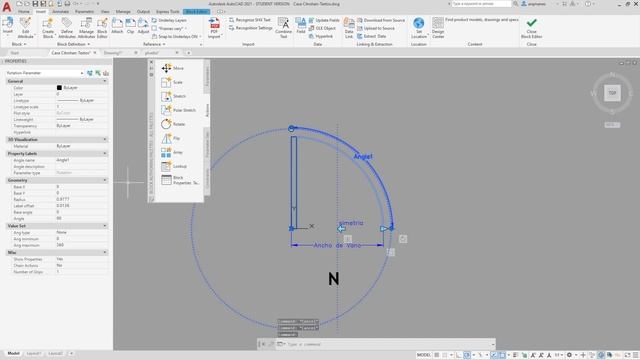Click Download from Source
Screen dimensions: 640x360
click(x=381, y=20)
